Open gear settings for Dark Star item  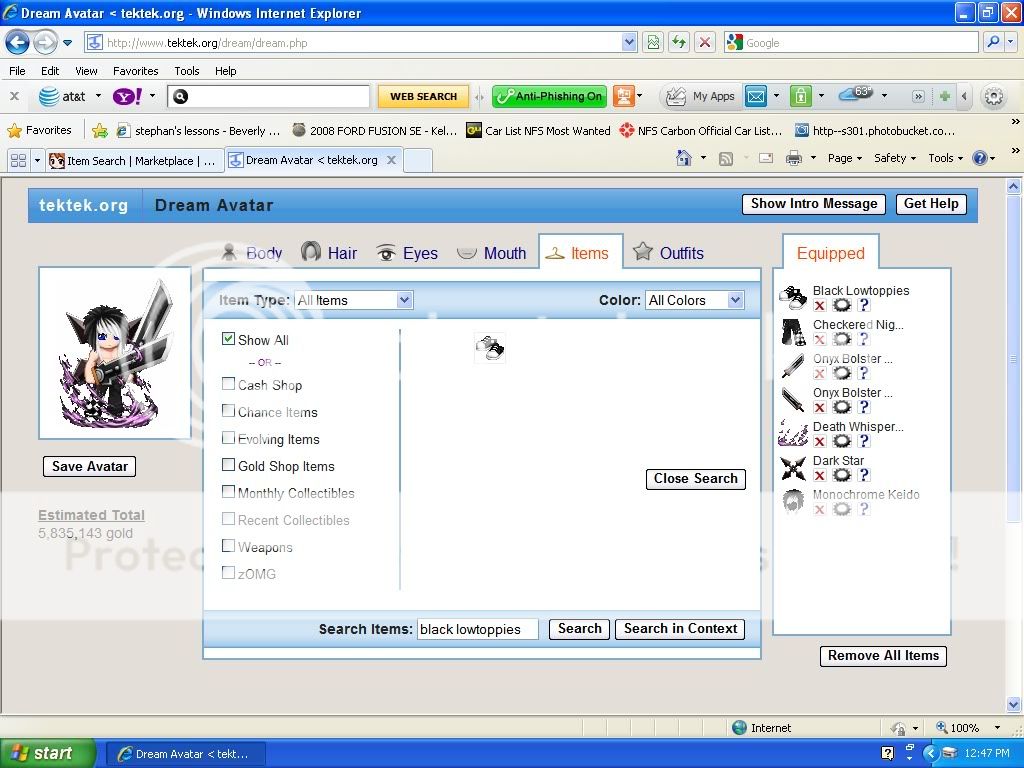842,476
